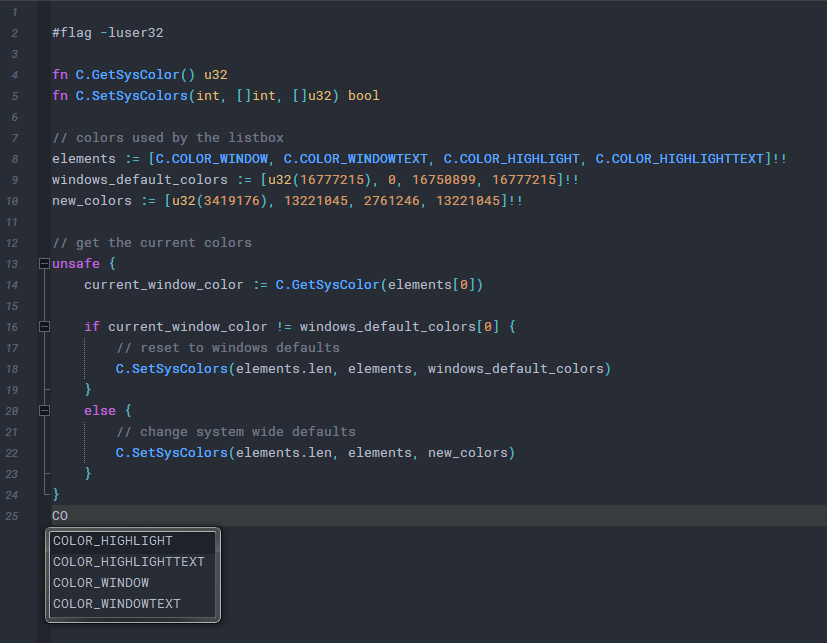Click the current_window_color declaration on line 14
The height and width of the screenshot is (643, 827).
click(163, 285)
